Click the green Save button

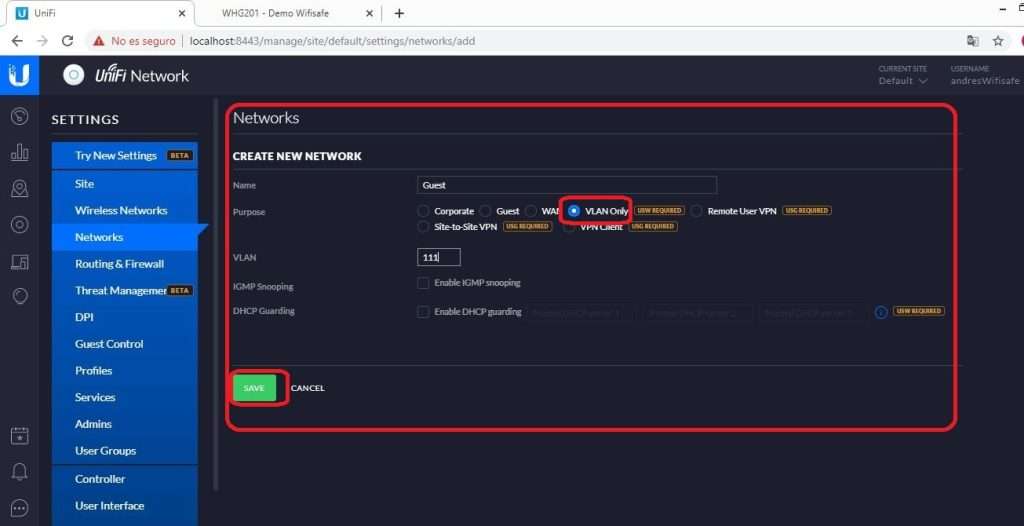(254, 388)
